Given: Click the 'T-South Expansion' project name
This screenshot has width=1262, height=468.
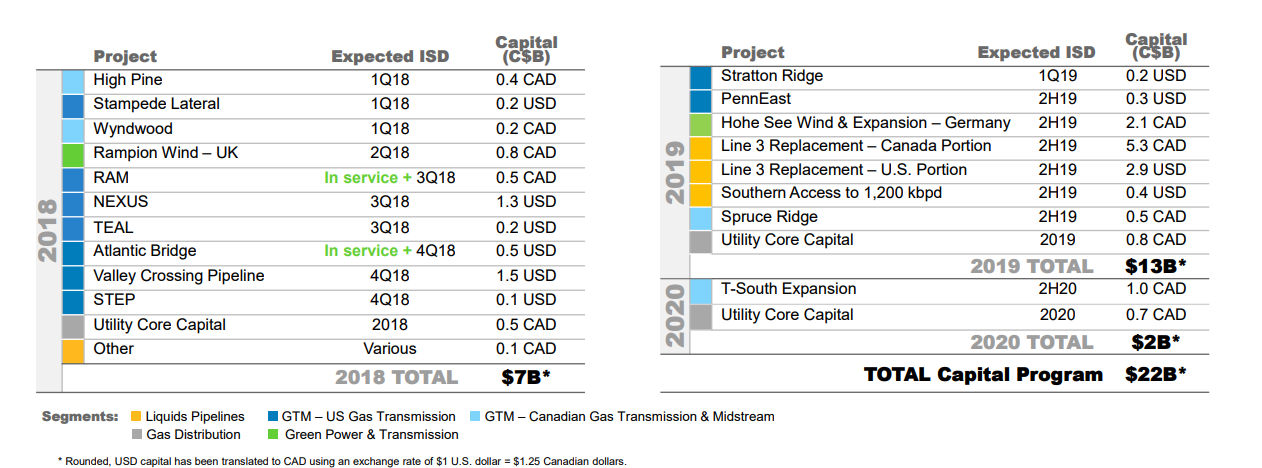Looking at the screenshot, I should [x=789, y=289].
